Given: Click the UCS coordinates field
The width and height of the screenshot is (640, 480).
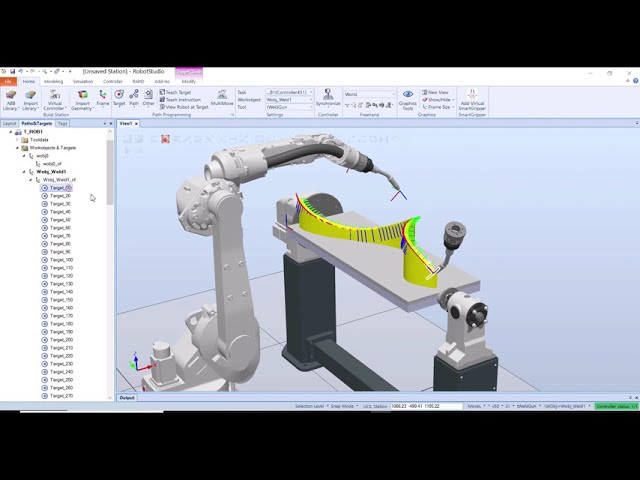Looking at the screenshot, I should pos(426,406).
